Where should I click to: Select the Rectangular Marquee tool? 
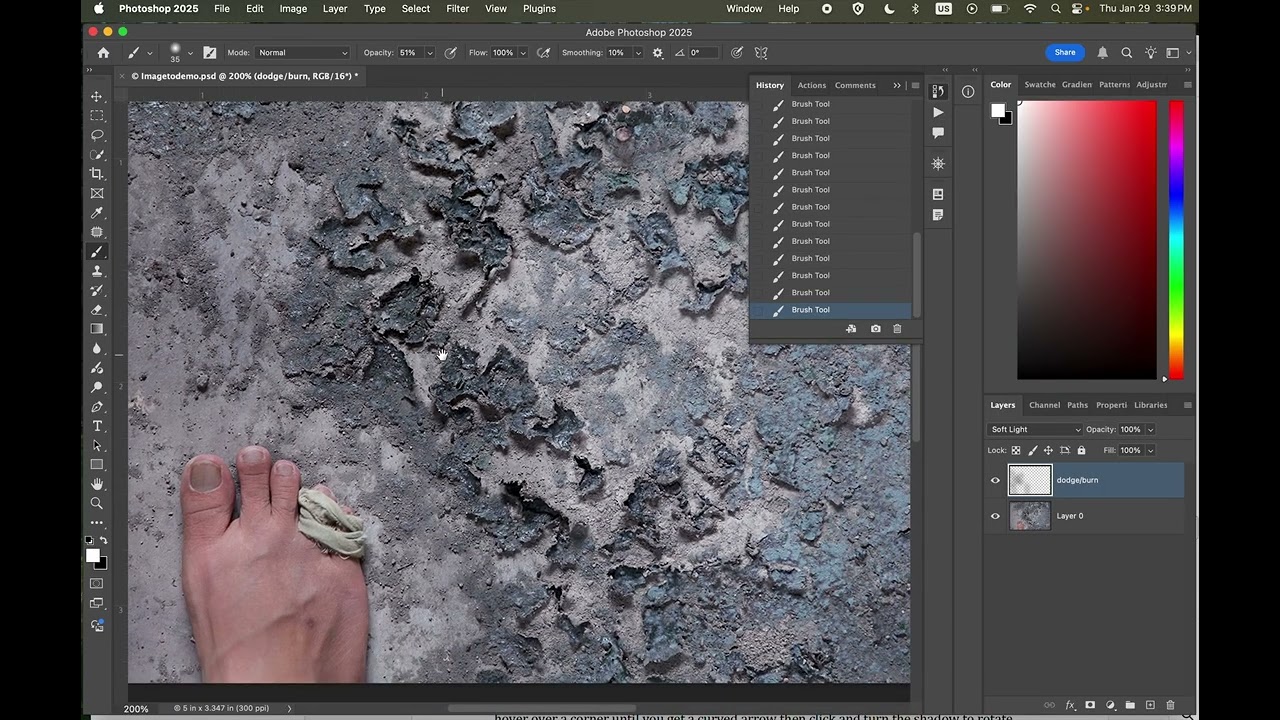97,115
